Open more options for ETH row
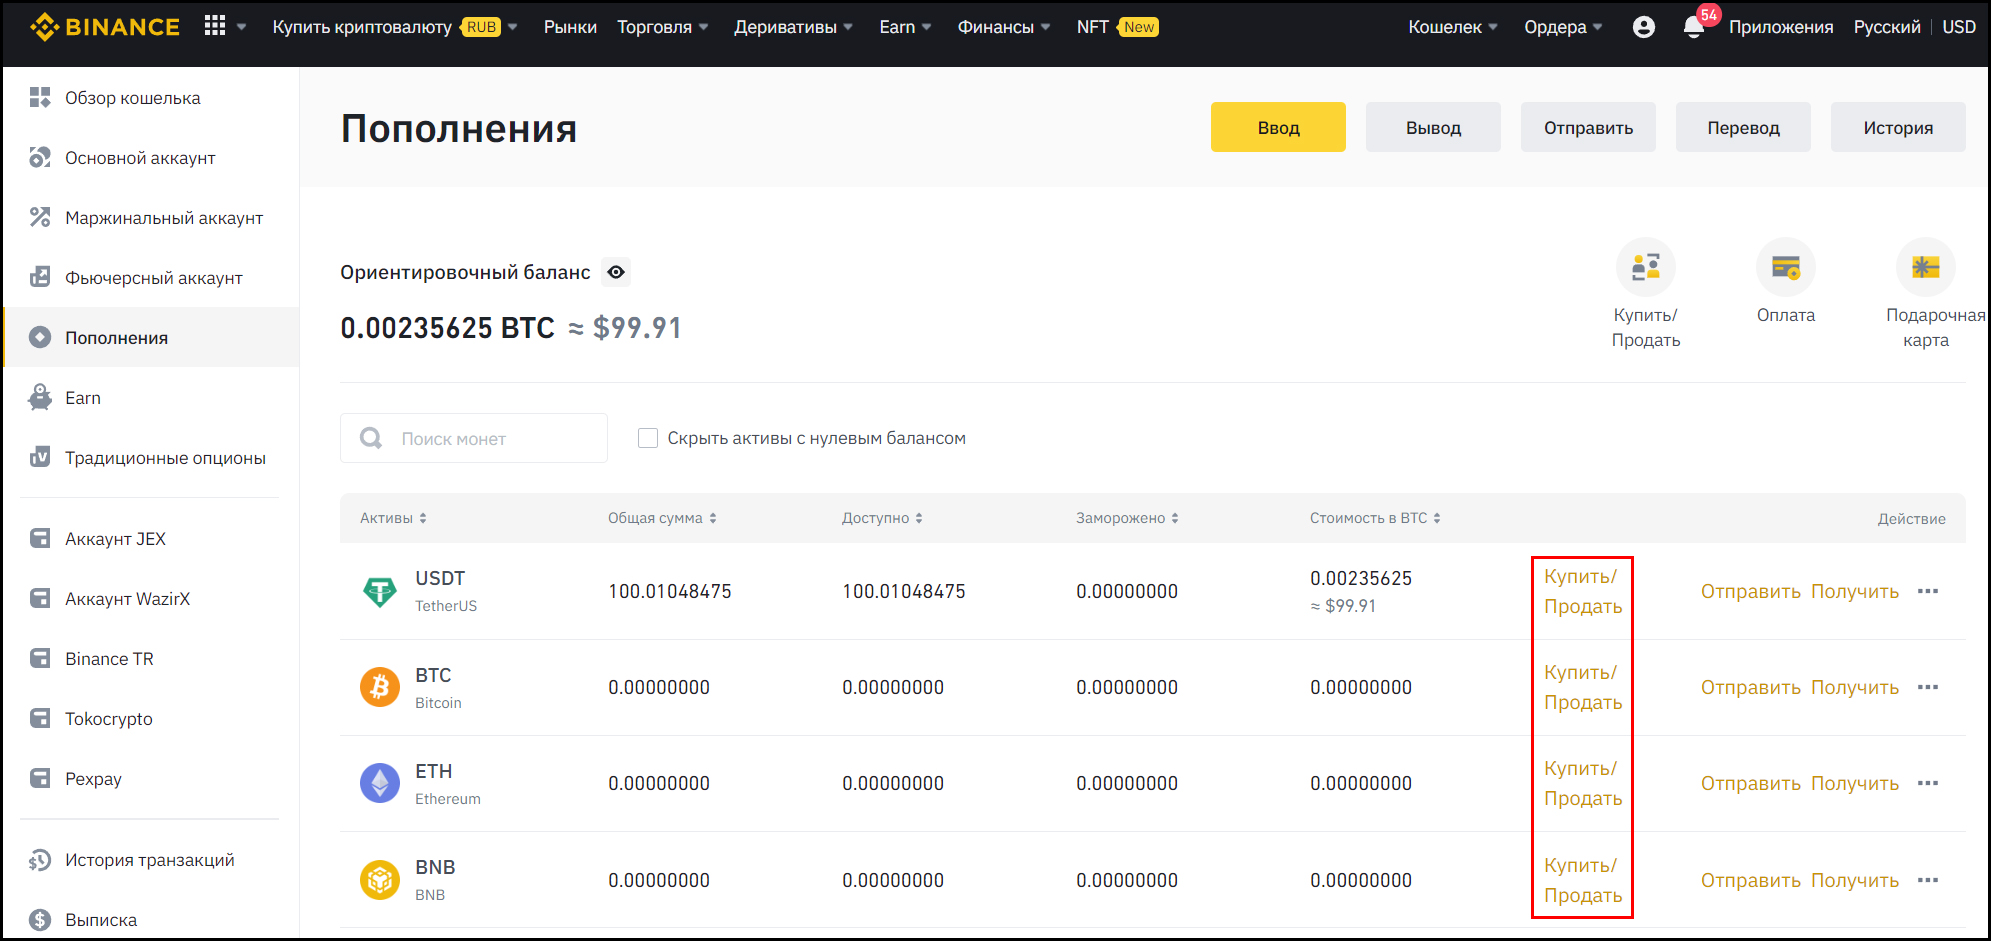 (x=1928, y=783)
